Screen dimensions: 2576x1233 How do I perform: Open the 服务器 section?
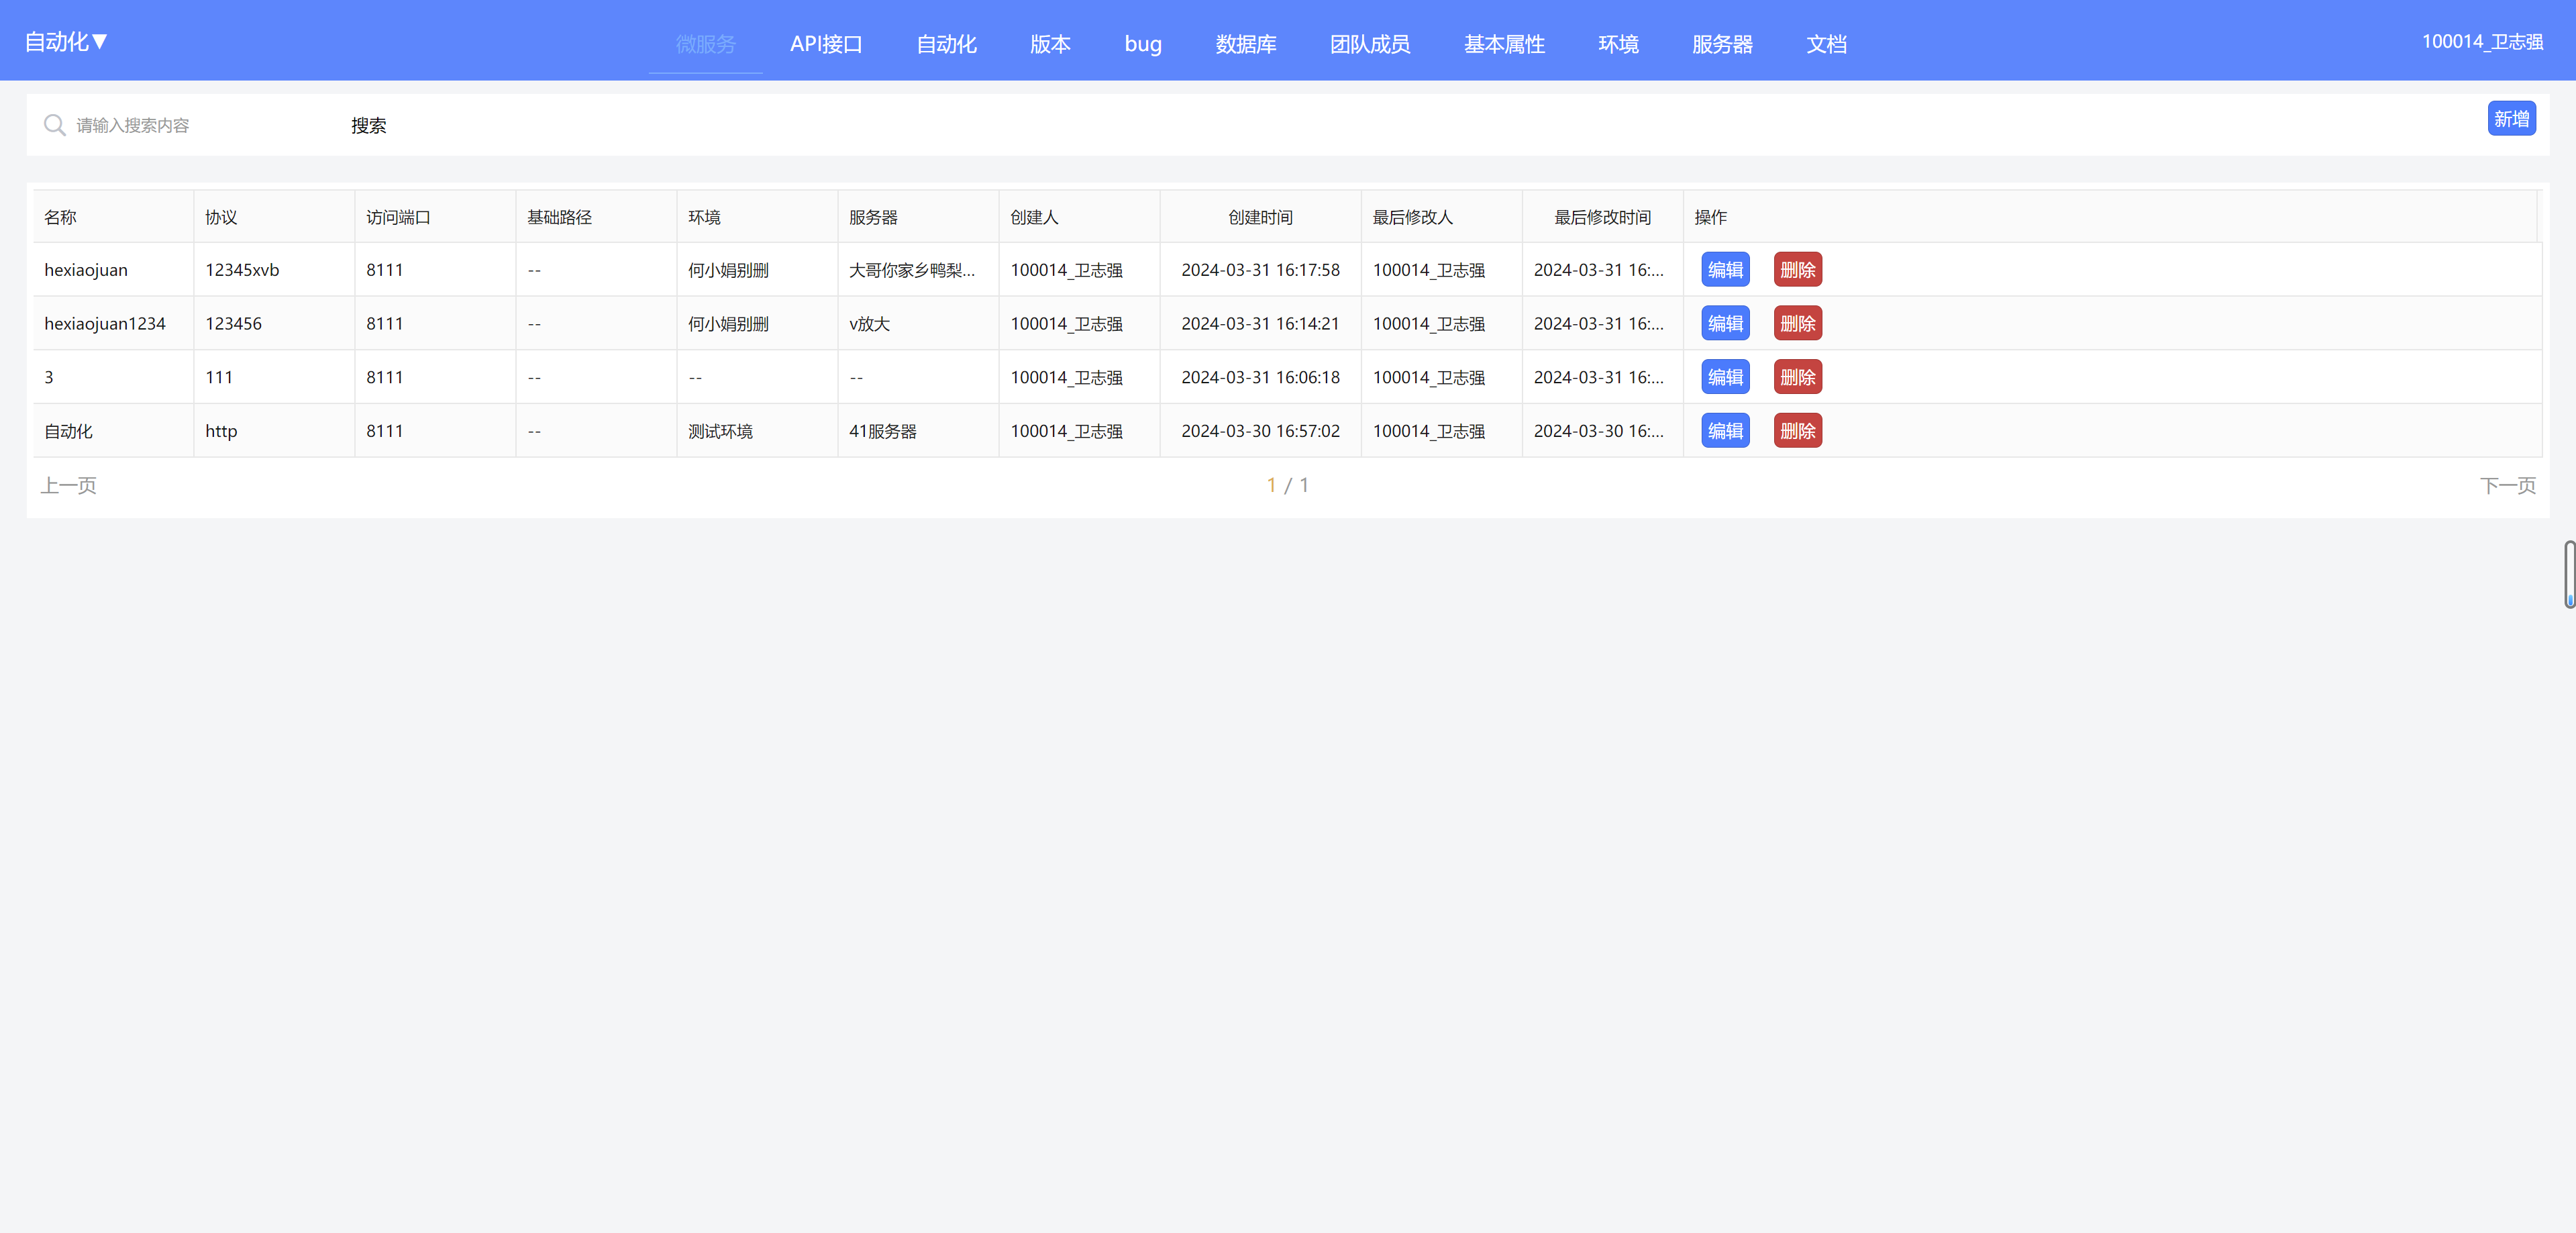point(1722,44)
